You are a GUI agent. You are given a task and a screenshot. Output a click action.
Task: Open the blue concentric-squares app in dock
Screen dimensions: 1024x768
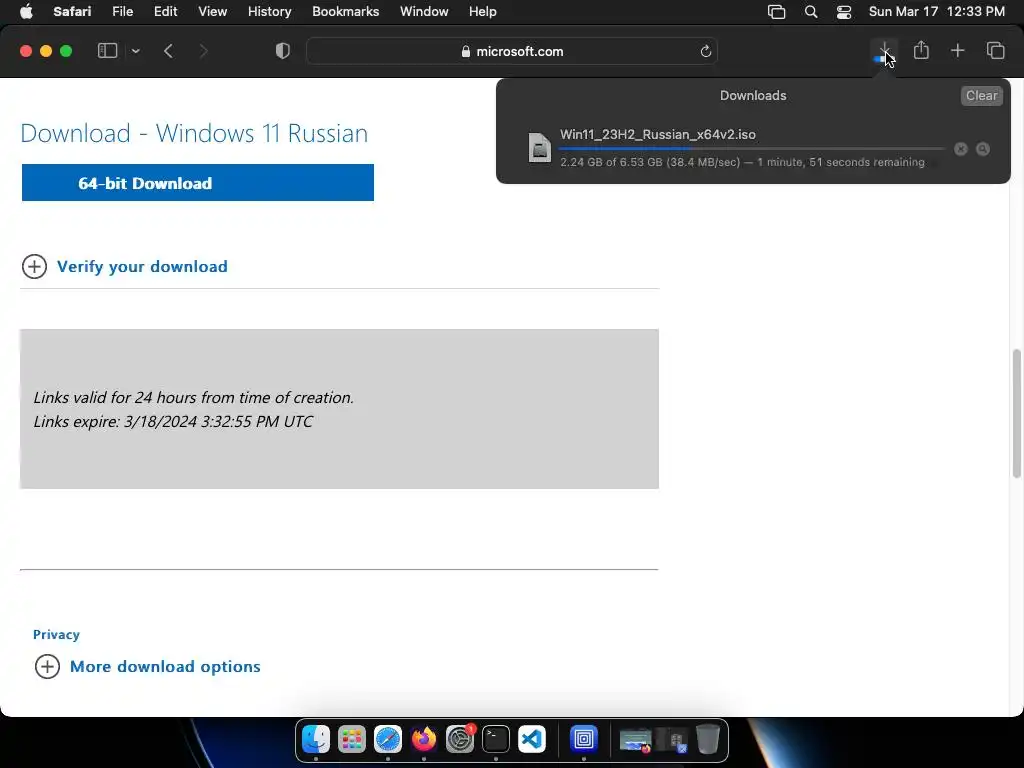[x=584, y=739]
